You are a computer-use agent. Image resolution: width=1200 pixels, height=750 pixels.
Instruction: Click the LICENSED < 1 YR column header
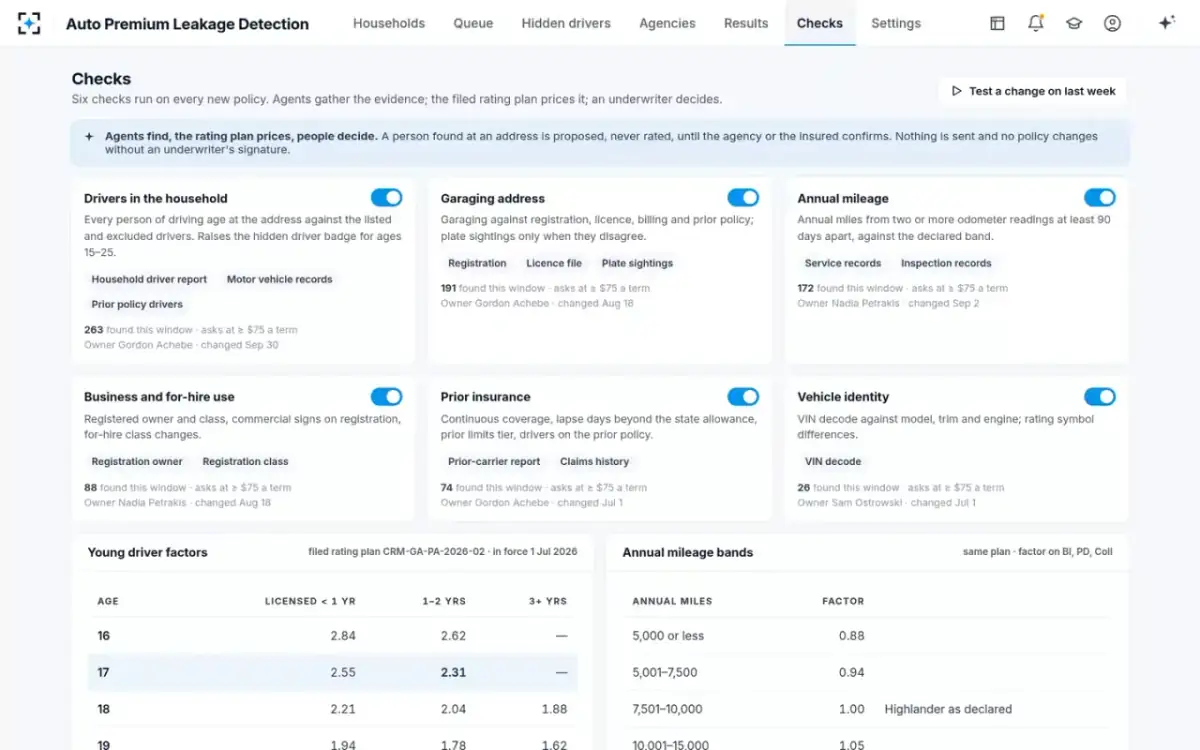[310, 601]
